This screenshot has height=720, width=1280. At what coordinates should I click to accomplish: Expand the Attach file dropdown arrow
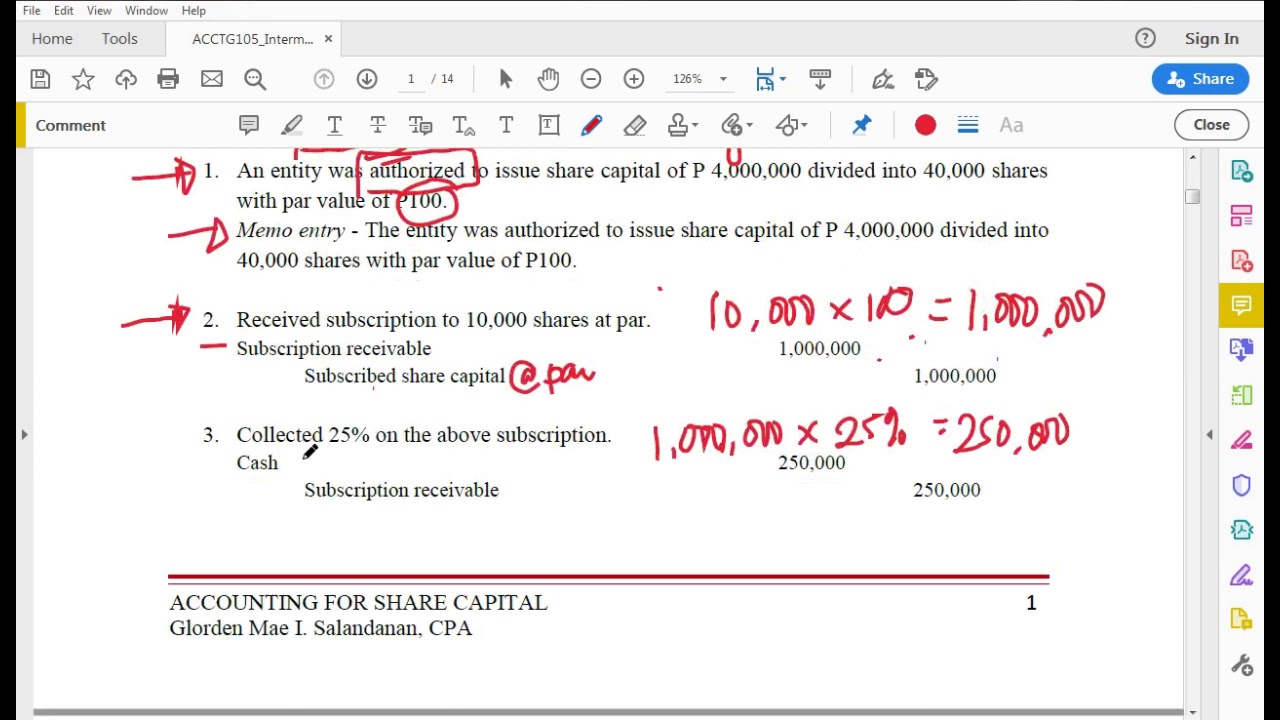pos(749,125)
